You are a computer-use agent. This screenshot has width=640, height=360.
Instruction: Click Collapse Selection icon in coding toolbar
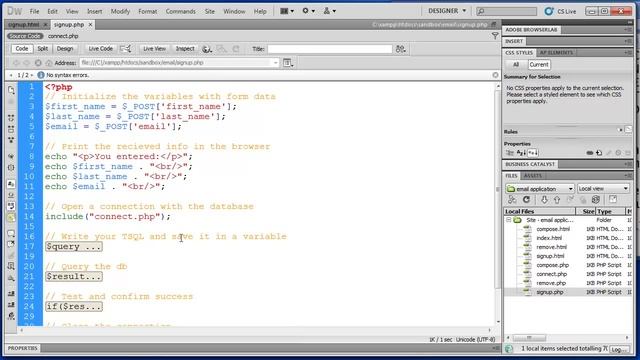(x=11, y=129)
